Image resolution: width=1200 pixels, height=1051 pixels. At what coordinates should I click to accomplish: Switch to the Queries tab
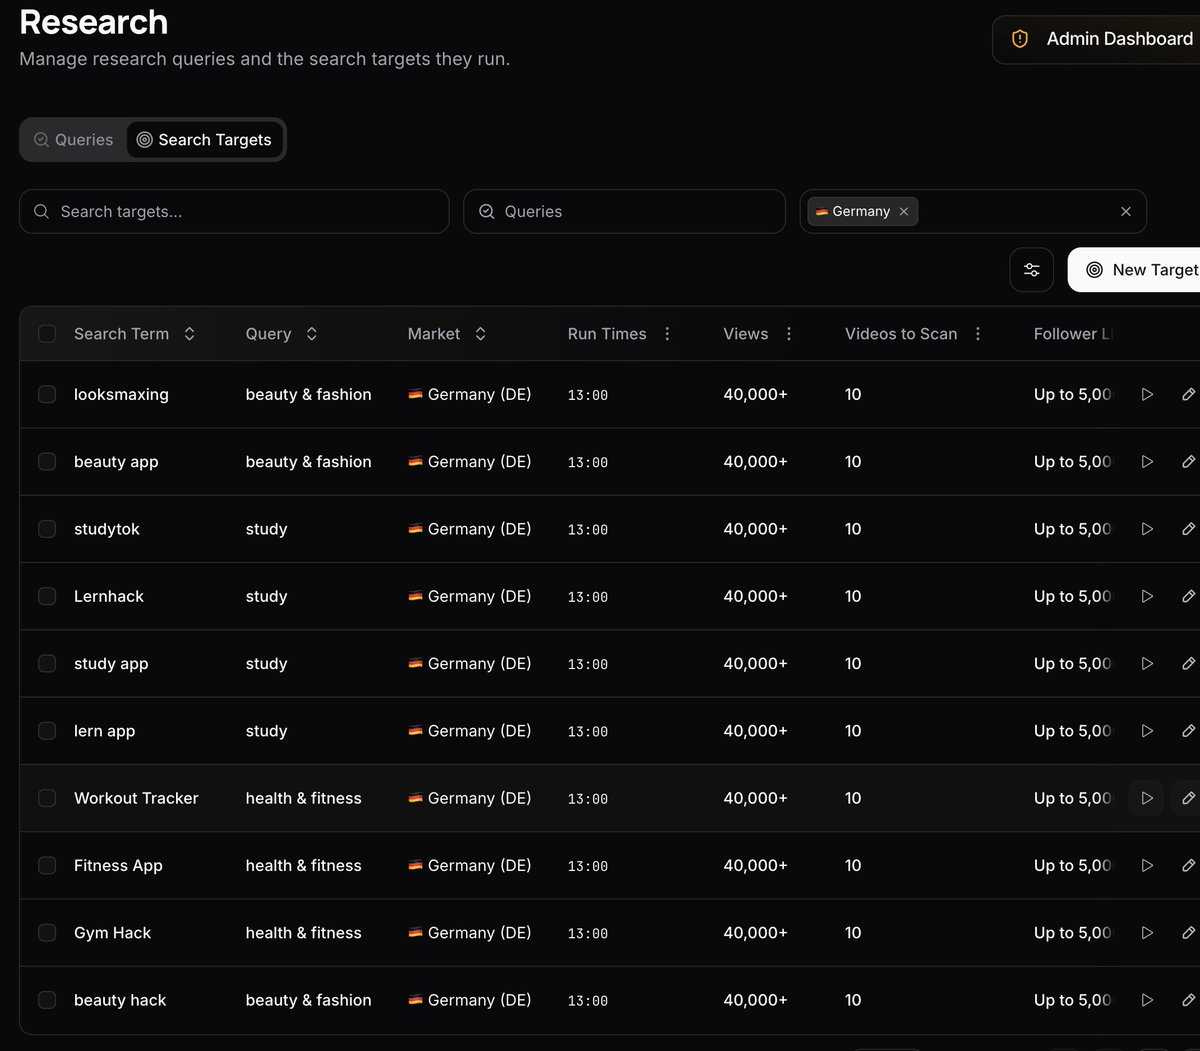(74, 140)
